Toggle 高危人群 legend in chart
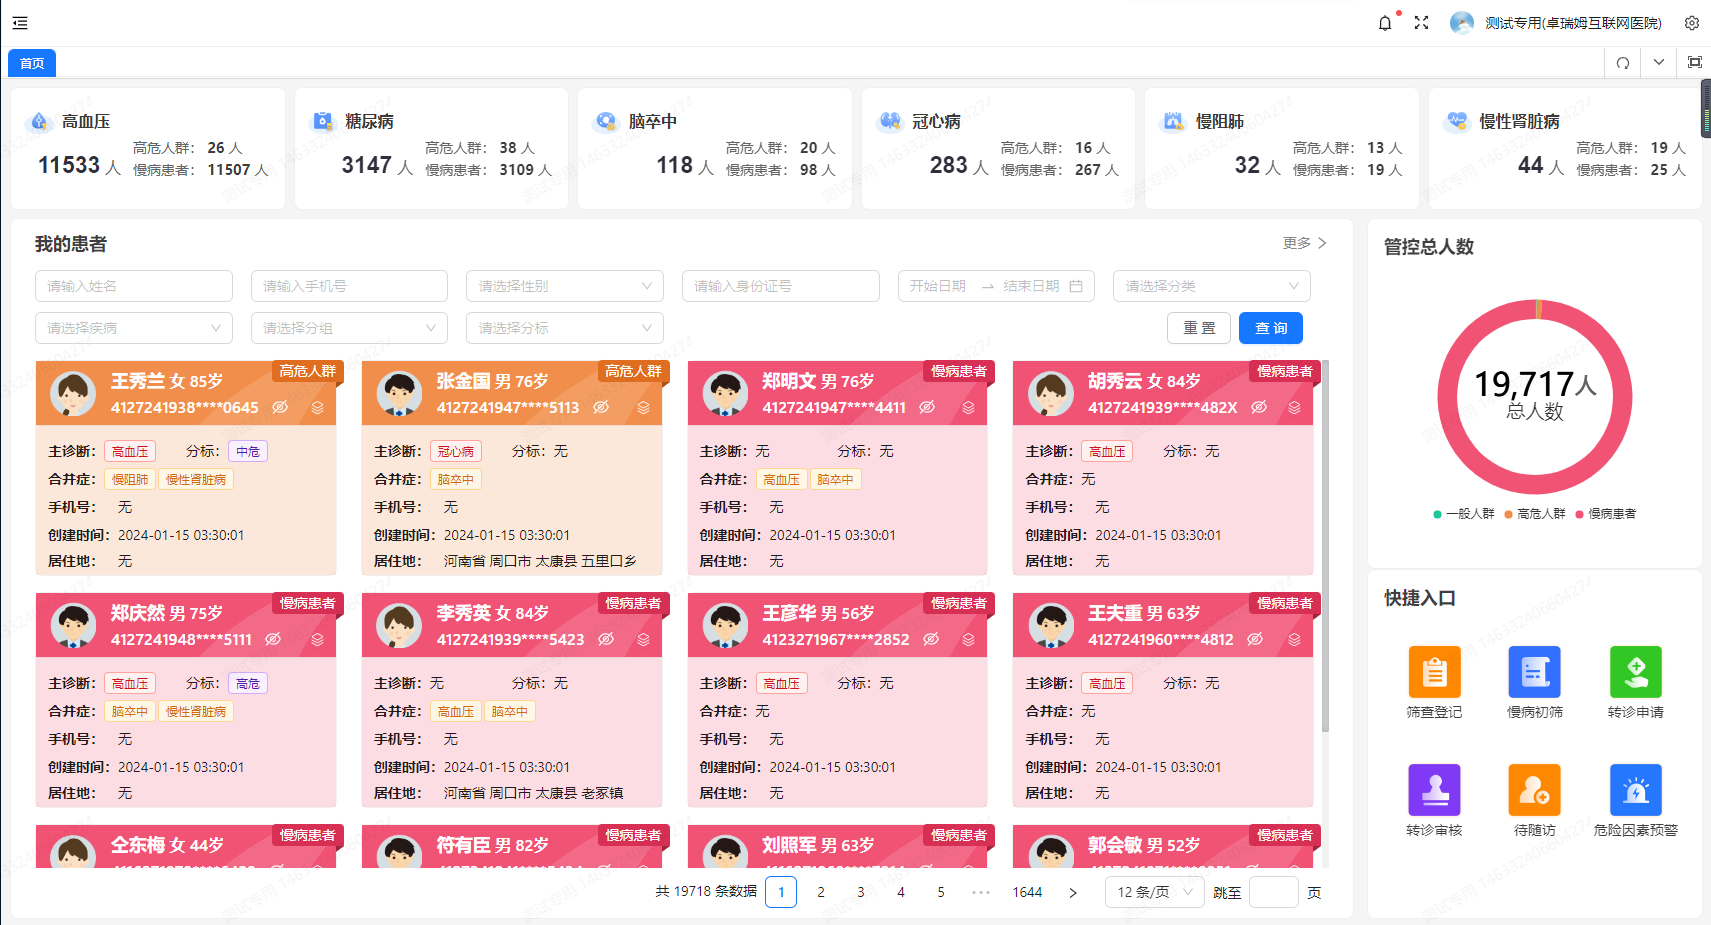Image resolution: width=1711 pixels, height=925 pixels. point(1535,514)
